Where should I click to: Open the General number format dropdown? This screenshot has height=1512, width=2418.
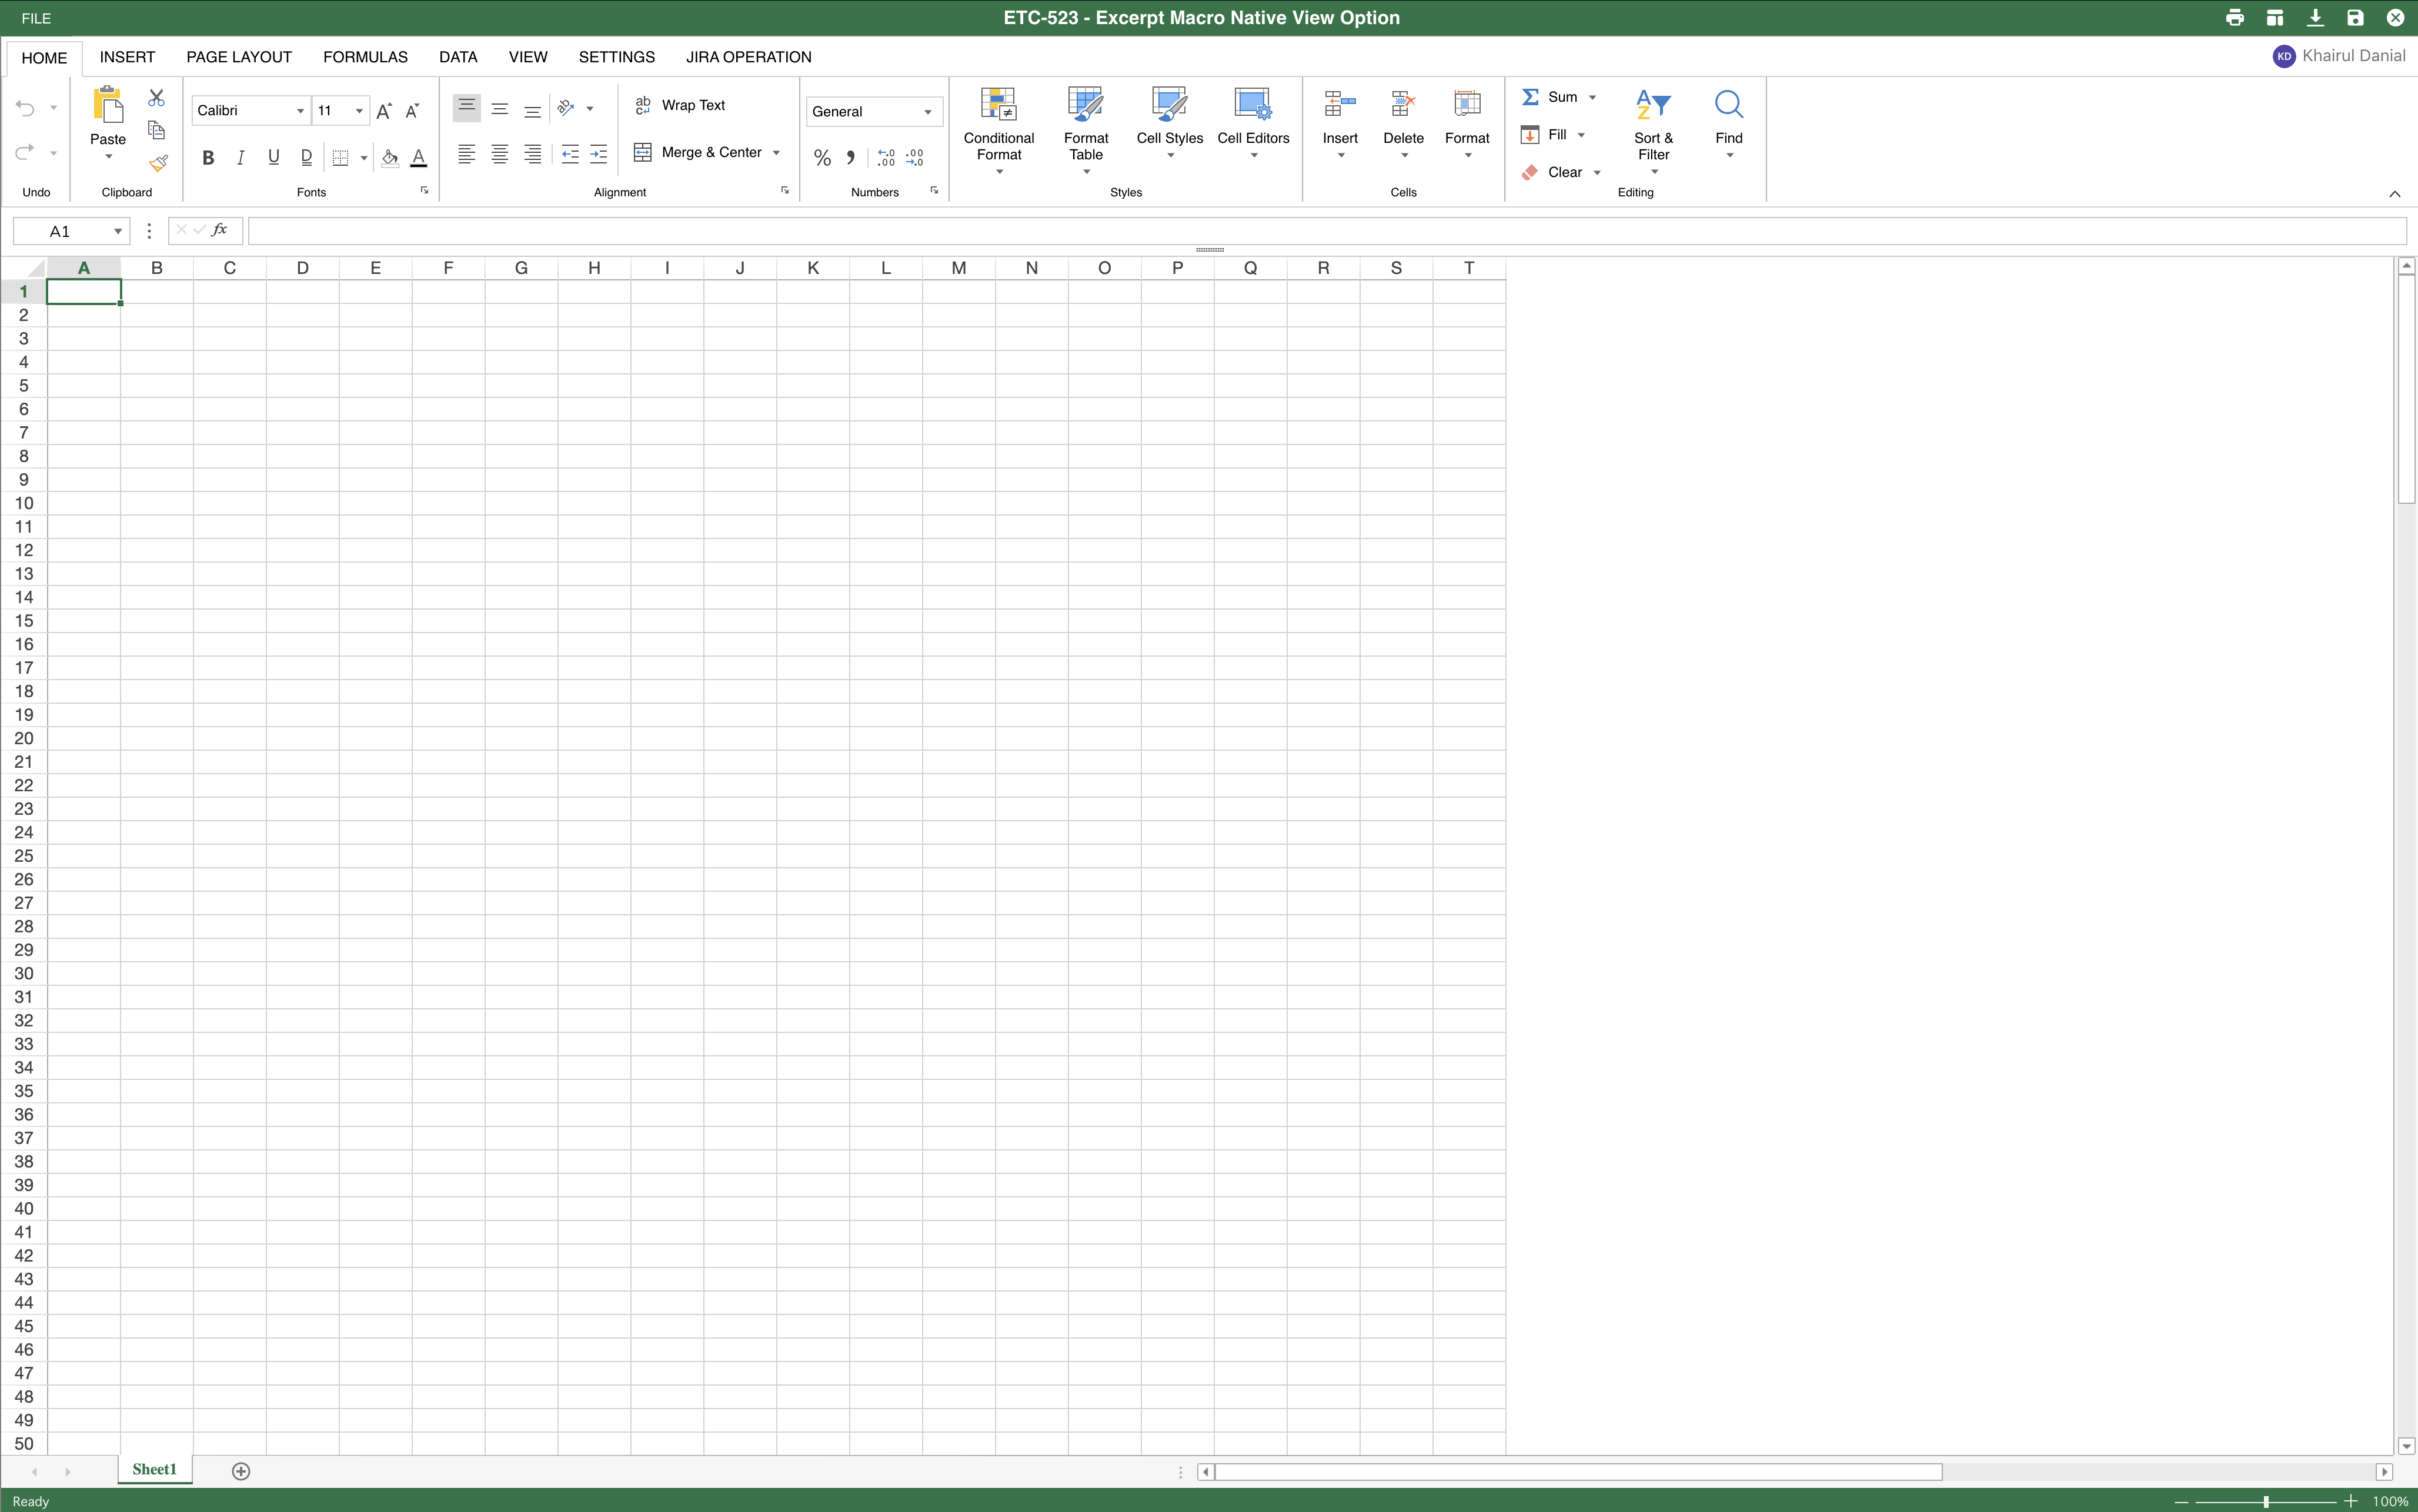pyautogui.click(x=927, y=112)
